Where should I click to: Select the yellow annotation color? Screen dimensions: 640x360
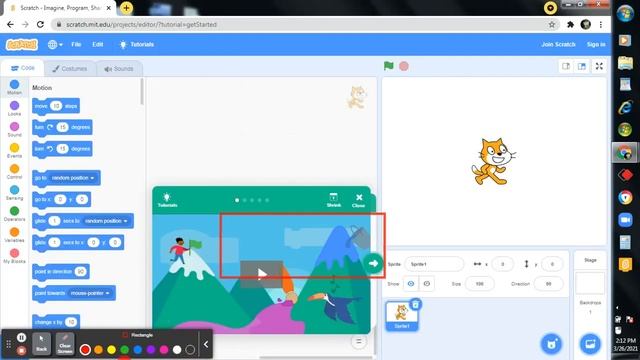(111, 349)
